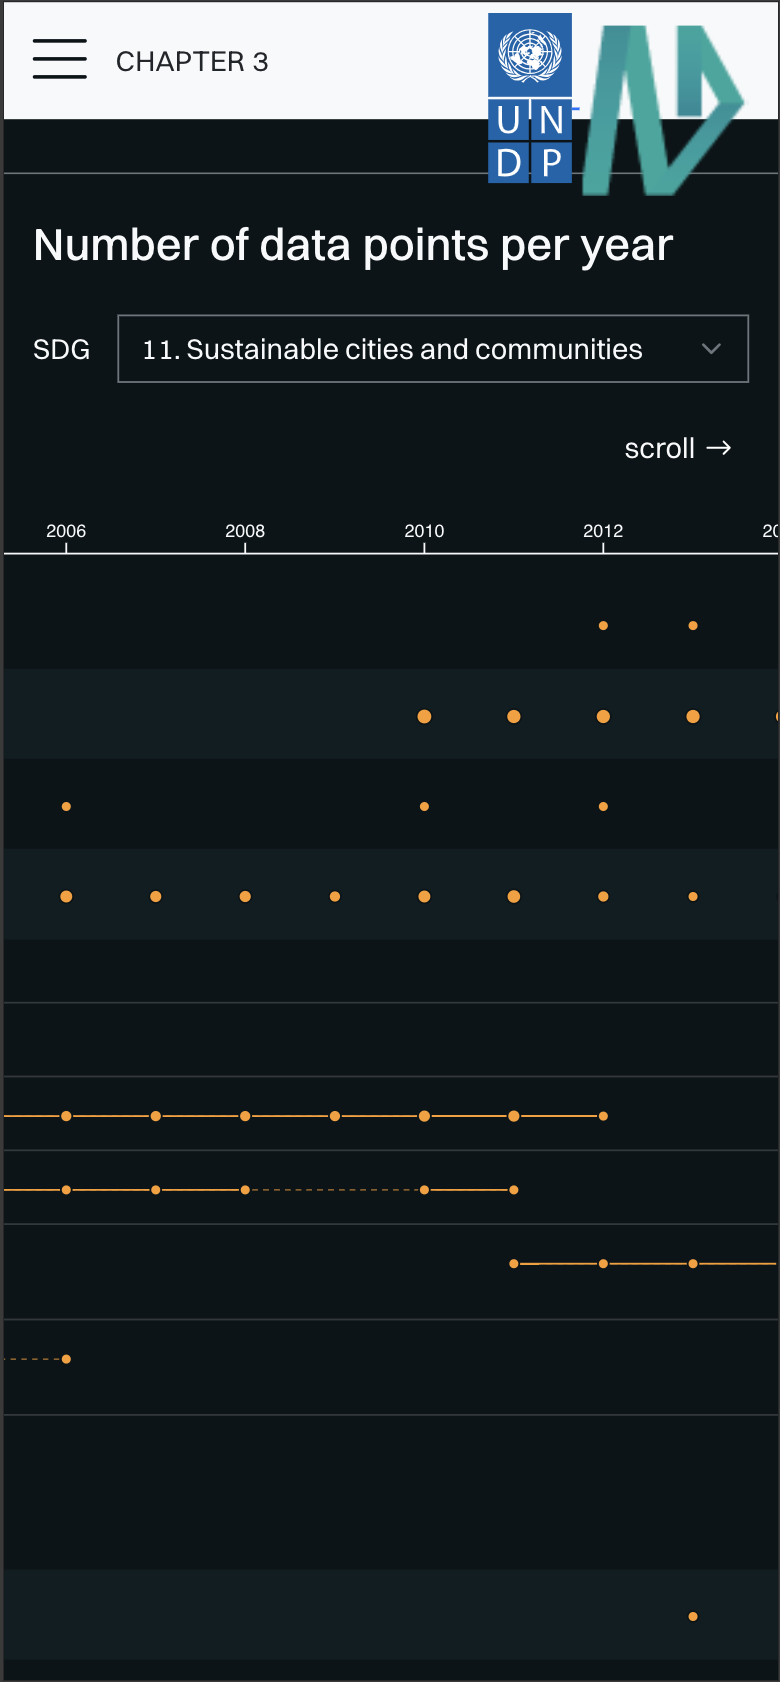Image resolution: width=780 pixels, height=1682 pixels.
Task: Click the scroll text link
Action: click(659, 449)
